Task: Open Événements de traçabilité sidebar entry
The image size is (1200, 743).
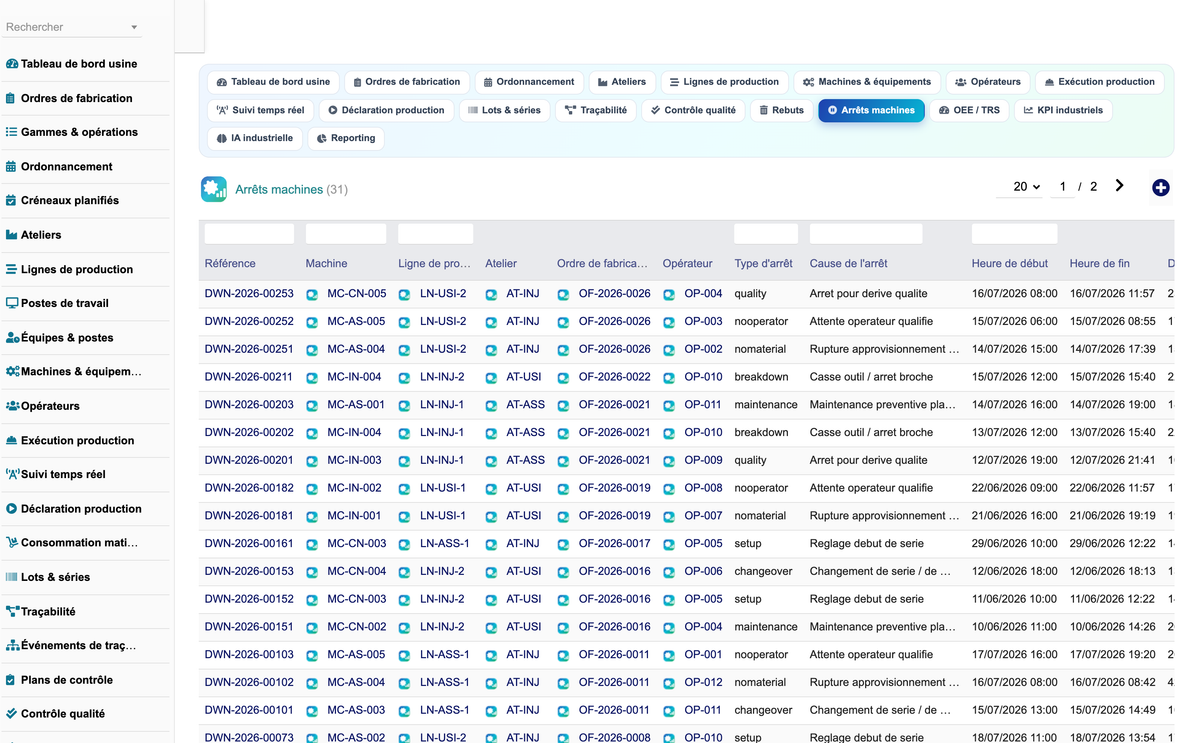Action: point(70,646)
